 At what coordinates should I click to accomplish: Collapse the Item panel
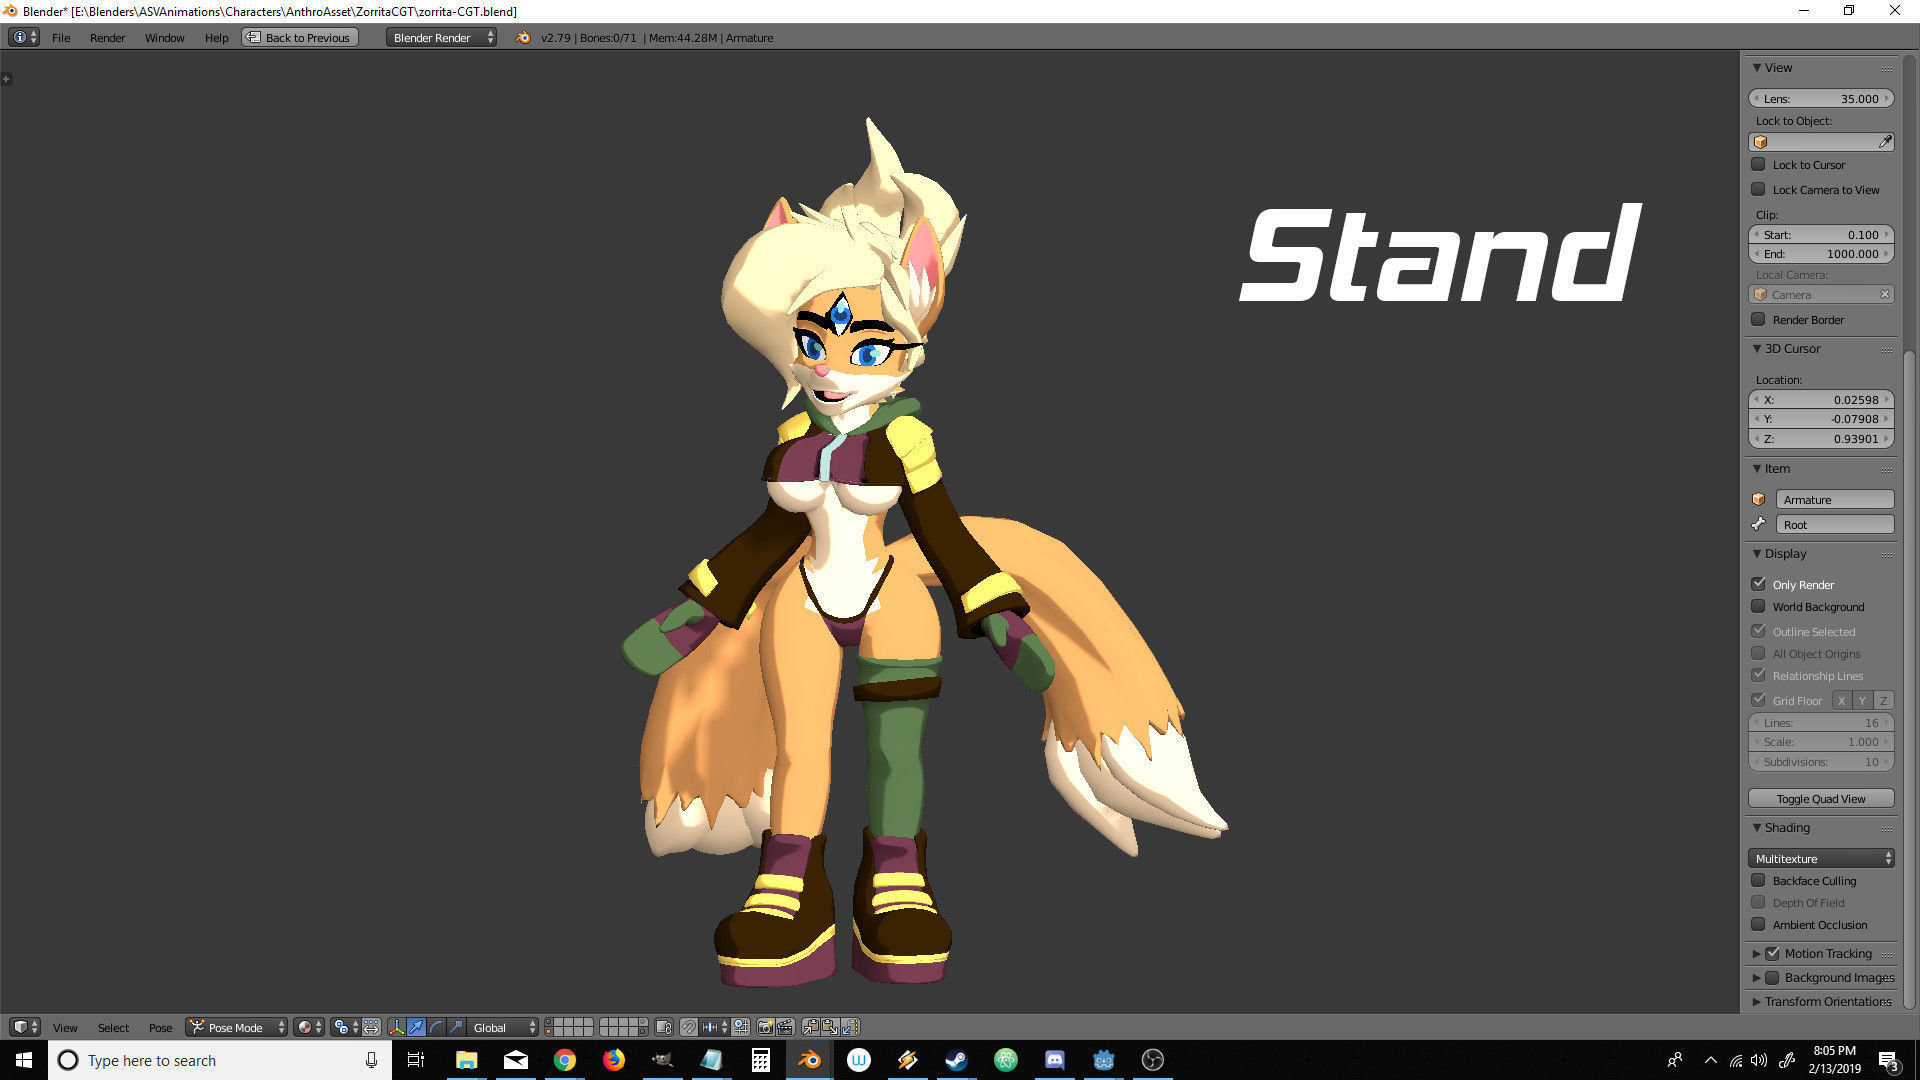[1757, 468]
